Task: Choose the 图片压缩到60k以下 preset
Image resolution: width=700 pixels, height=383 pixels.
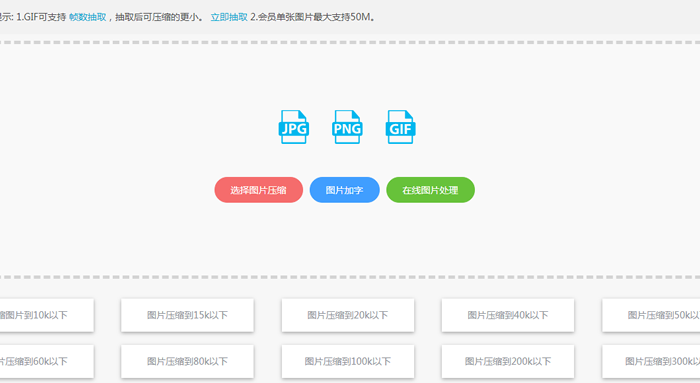Action: [x=46, y=362]
